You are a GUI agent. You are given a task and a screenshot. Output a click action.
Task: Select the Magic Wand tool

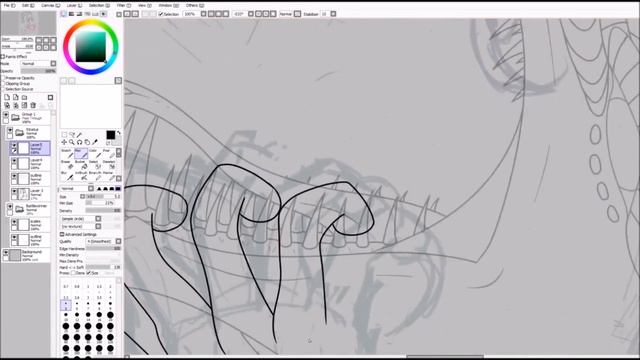(80, 134)
